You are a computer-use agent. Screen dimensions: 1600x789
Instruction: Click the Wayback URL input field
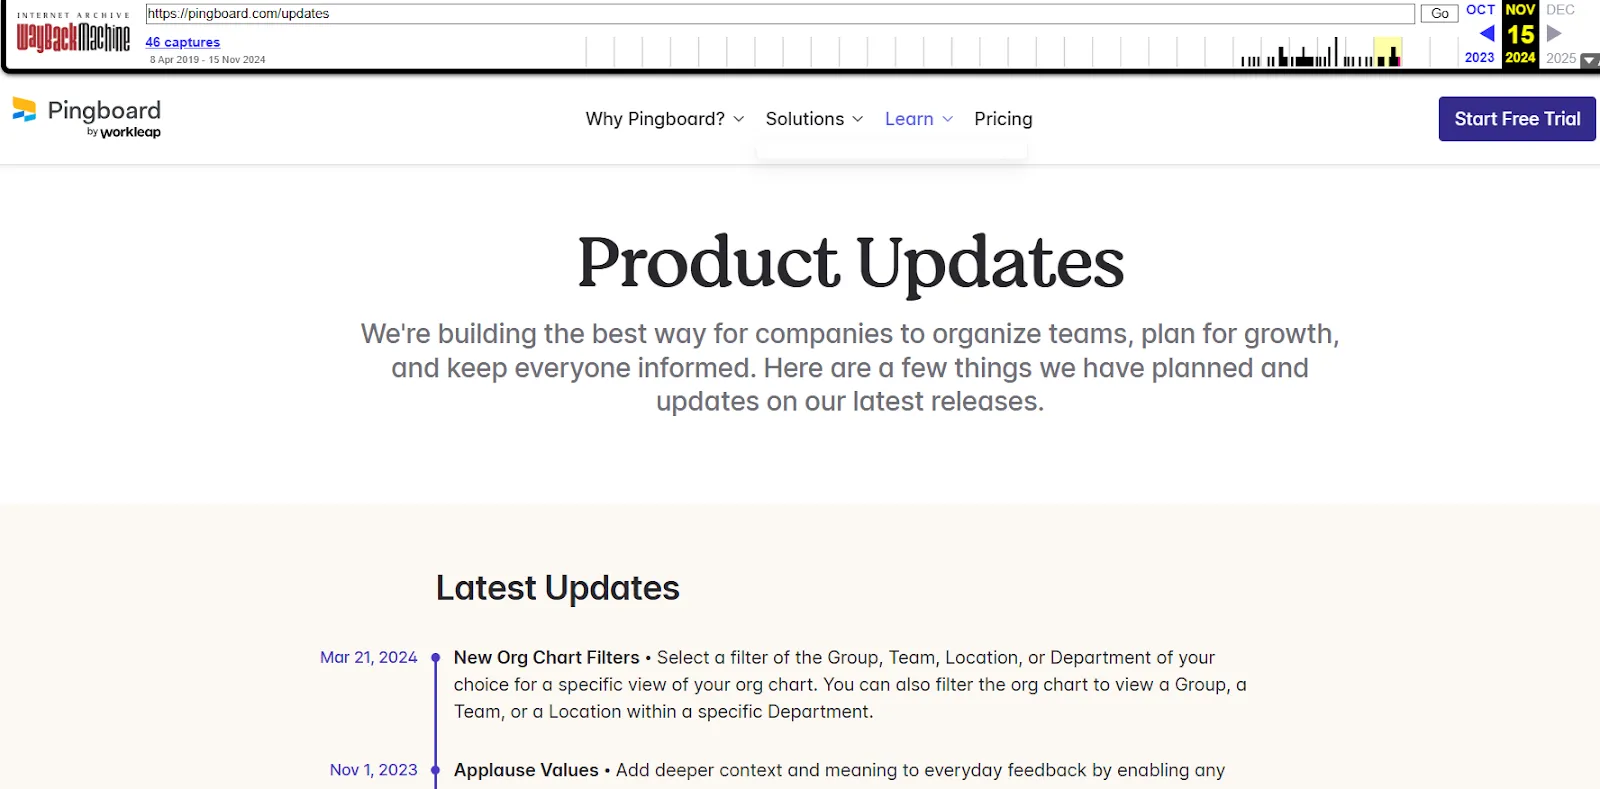click(780, 14)
